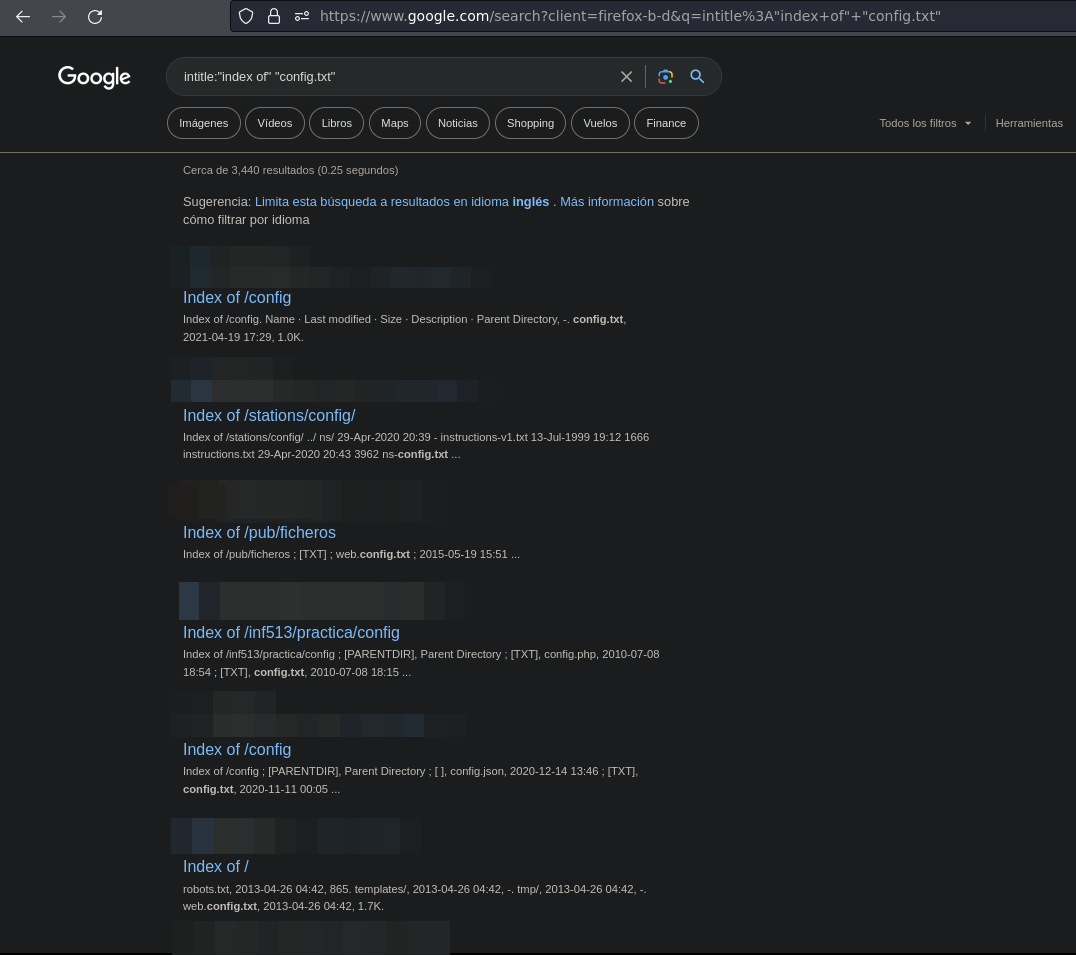Open site permissions icon in address bar
The image size is (1076, 956).
(x=301, y=16)
